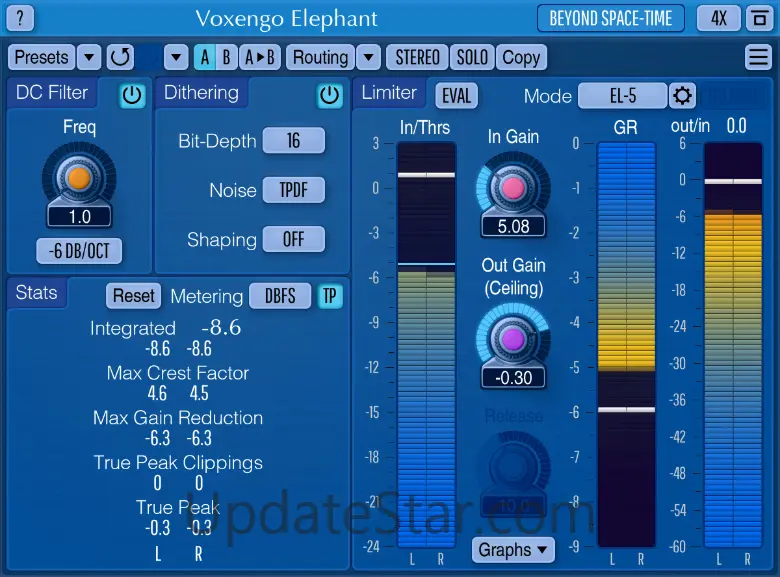
Task: Toggle DC Filter power button
Action: point(132,95)
